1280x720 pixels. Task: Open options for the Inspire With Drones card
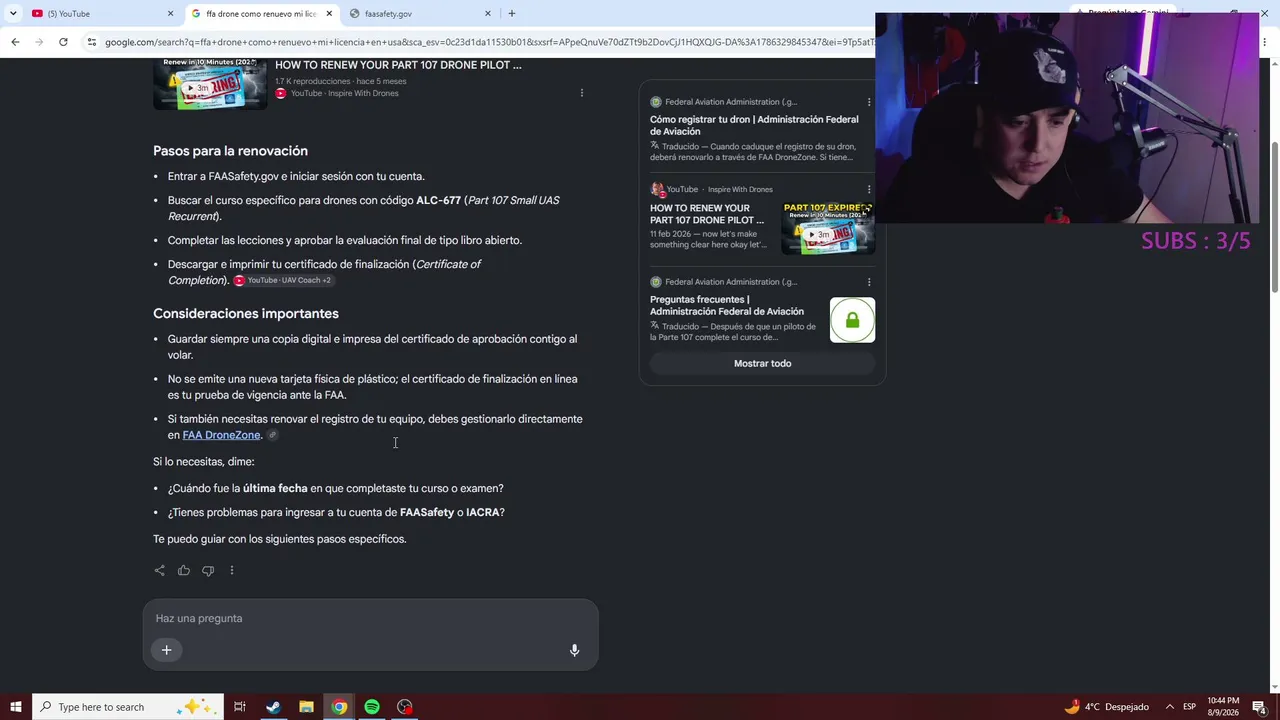click(869, 189)
